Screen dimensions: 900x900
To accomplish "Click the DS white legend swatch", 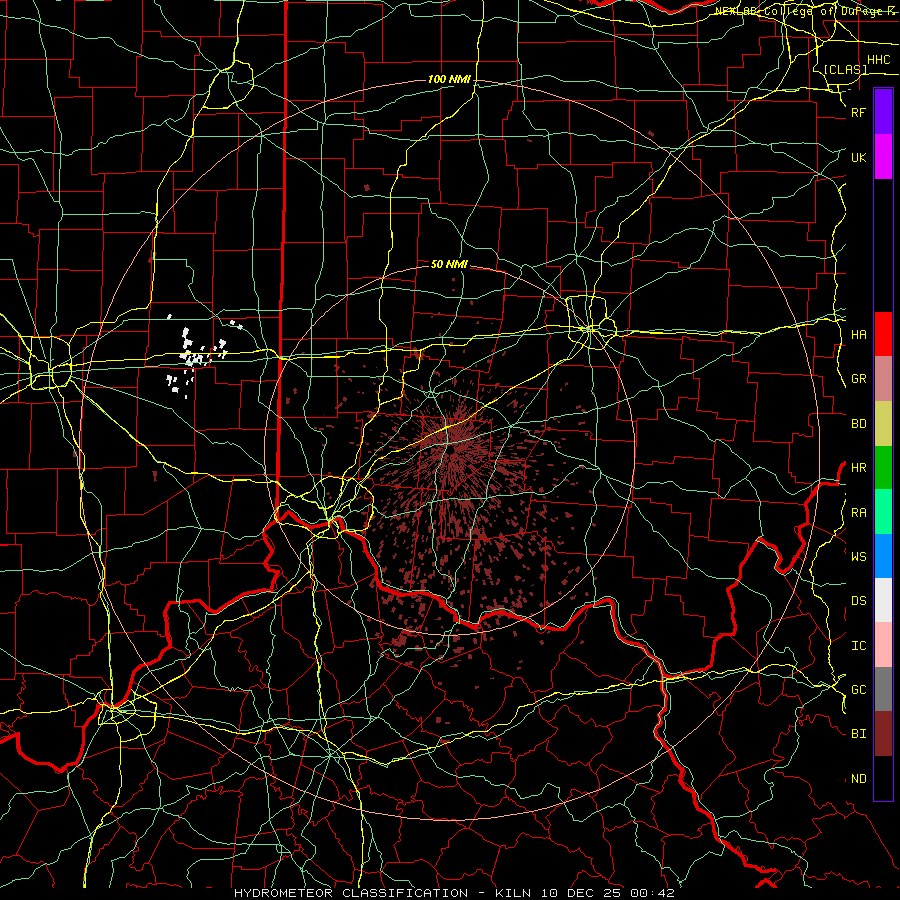I will tap(883, 600).
